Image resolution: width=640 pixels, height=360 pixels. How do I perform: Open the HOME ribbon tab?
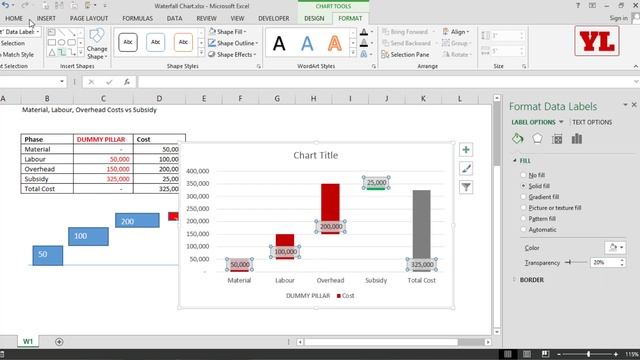(x=14, y=18)
